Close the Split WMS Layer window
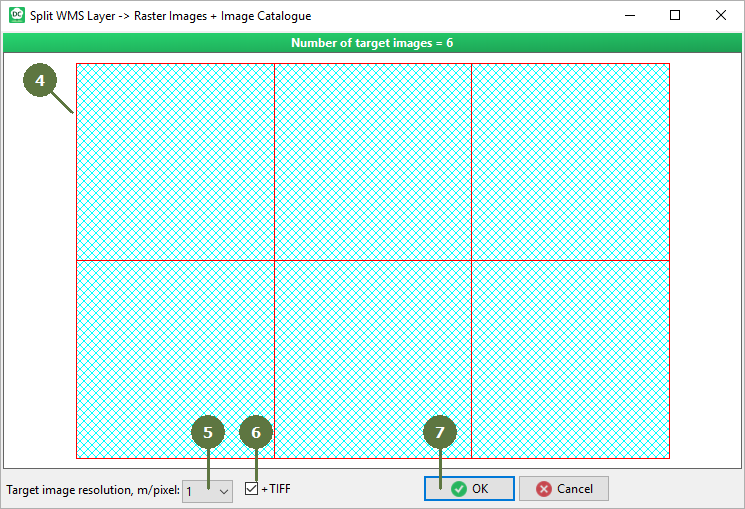The width and height of the screenshot is (745, 509). tap(721, 16)
